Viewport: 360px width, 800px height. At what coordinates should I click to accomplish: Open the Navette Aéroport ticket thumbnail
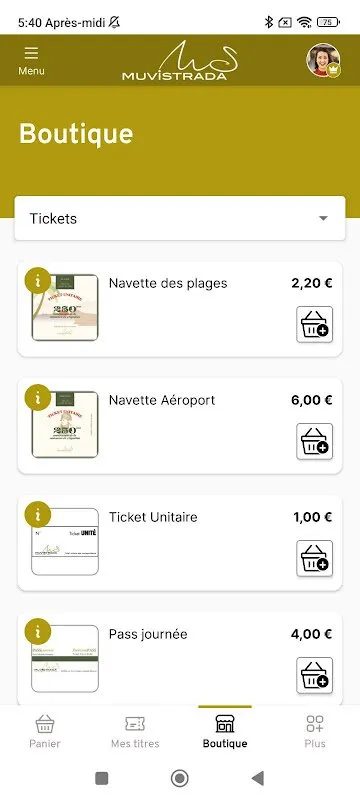(x=65, y=424)
